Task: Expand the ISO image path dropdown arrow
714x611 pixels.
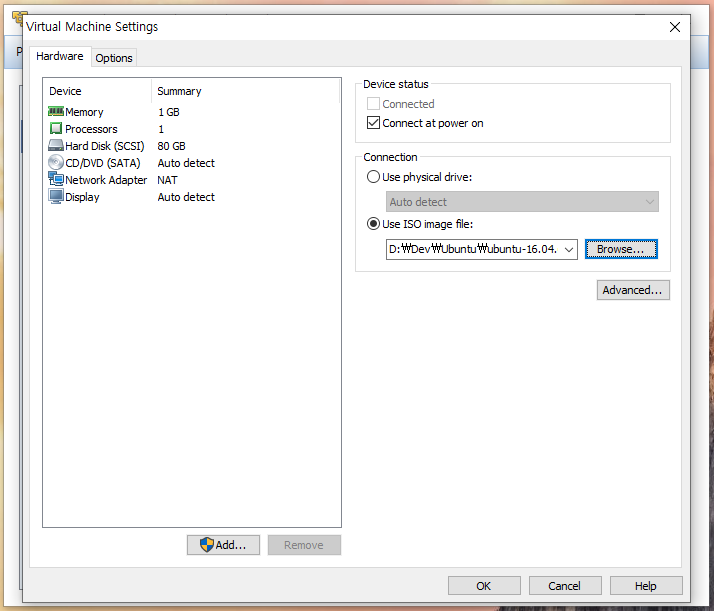Action: [569, 249]
